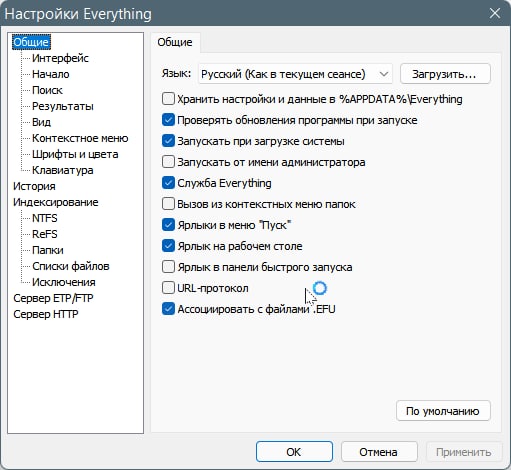This screenshot has height=470, width=511.
Task: Select Списки файлов
Action: [x=71, y=266]
